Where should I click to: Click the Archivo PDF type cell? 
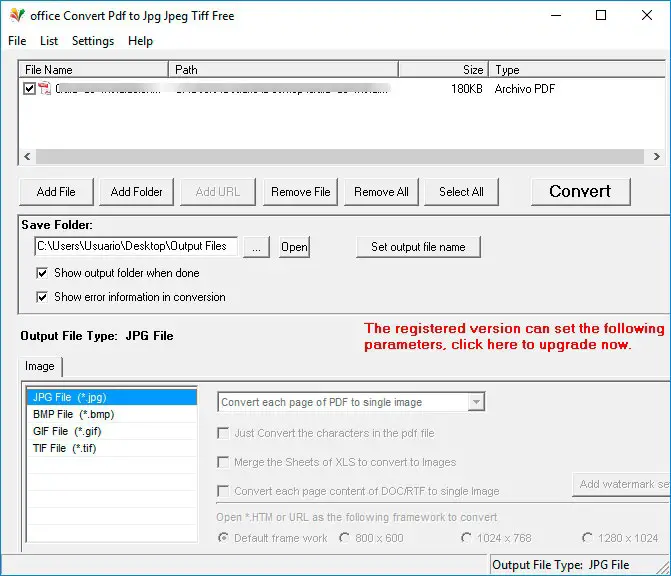(x=525, y=89)
